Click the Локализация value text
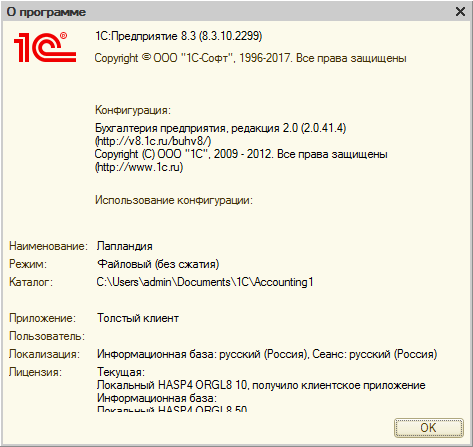 pyautogui.click(x=267, y=354)
